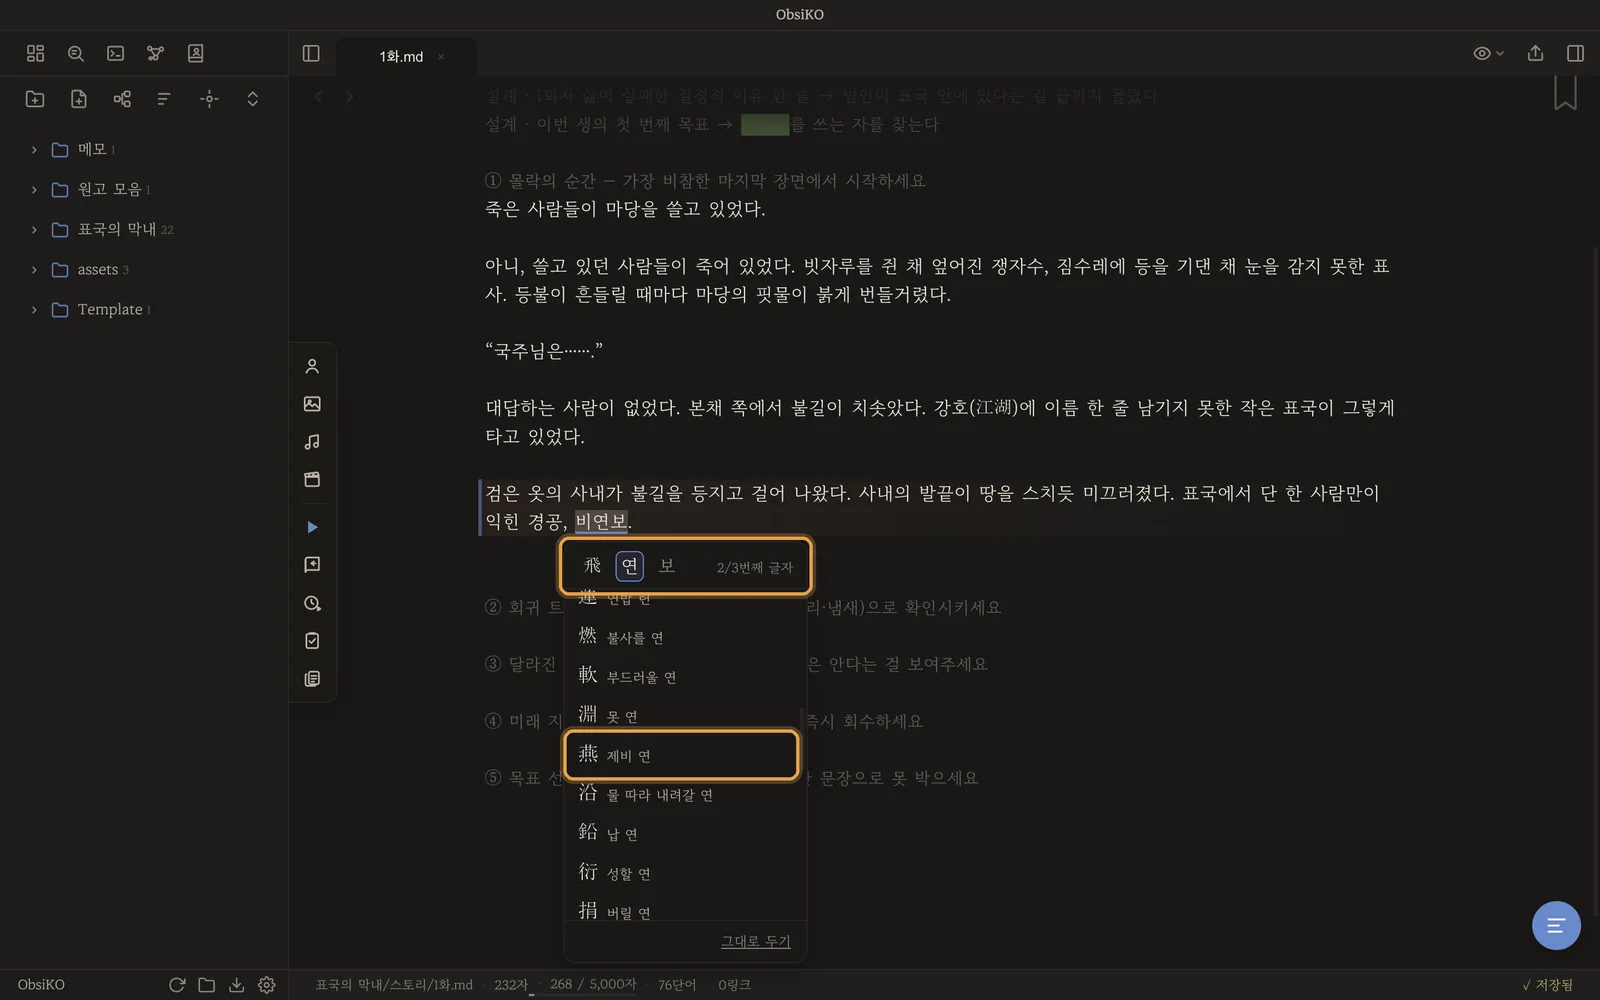Screen dimensions: 1600x1000
Task: Switch to the 1화.md tab
Action: pyautogui.click(x=401, y=57)
